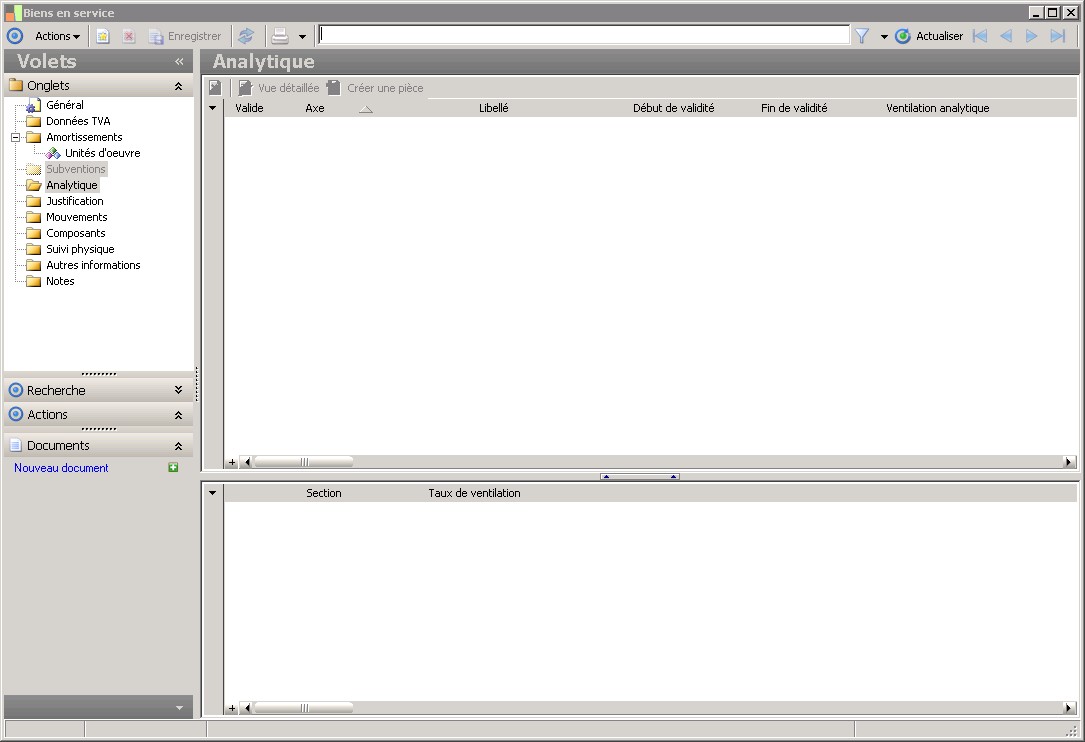
Task: Click lower grid scroll left arrow
Action: tap(246, 707)
